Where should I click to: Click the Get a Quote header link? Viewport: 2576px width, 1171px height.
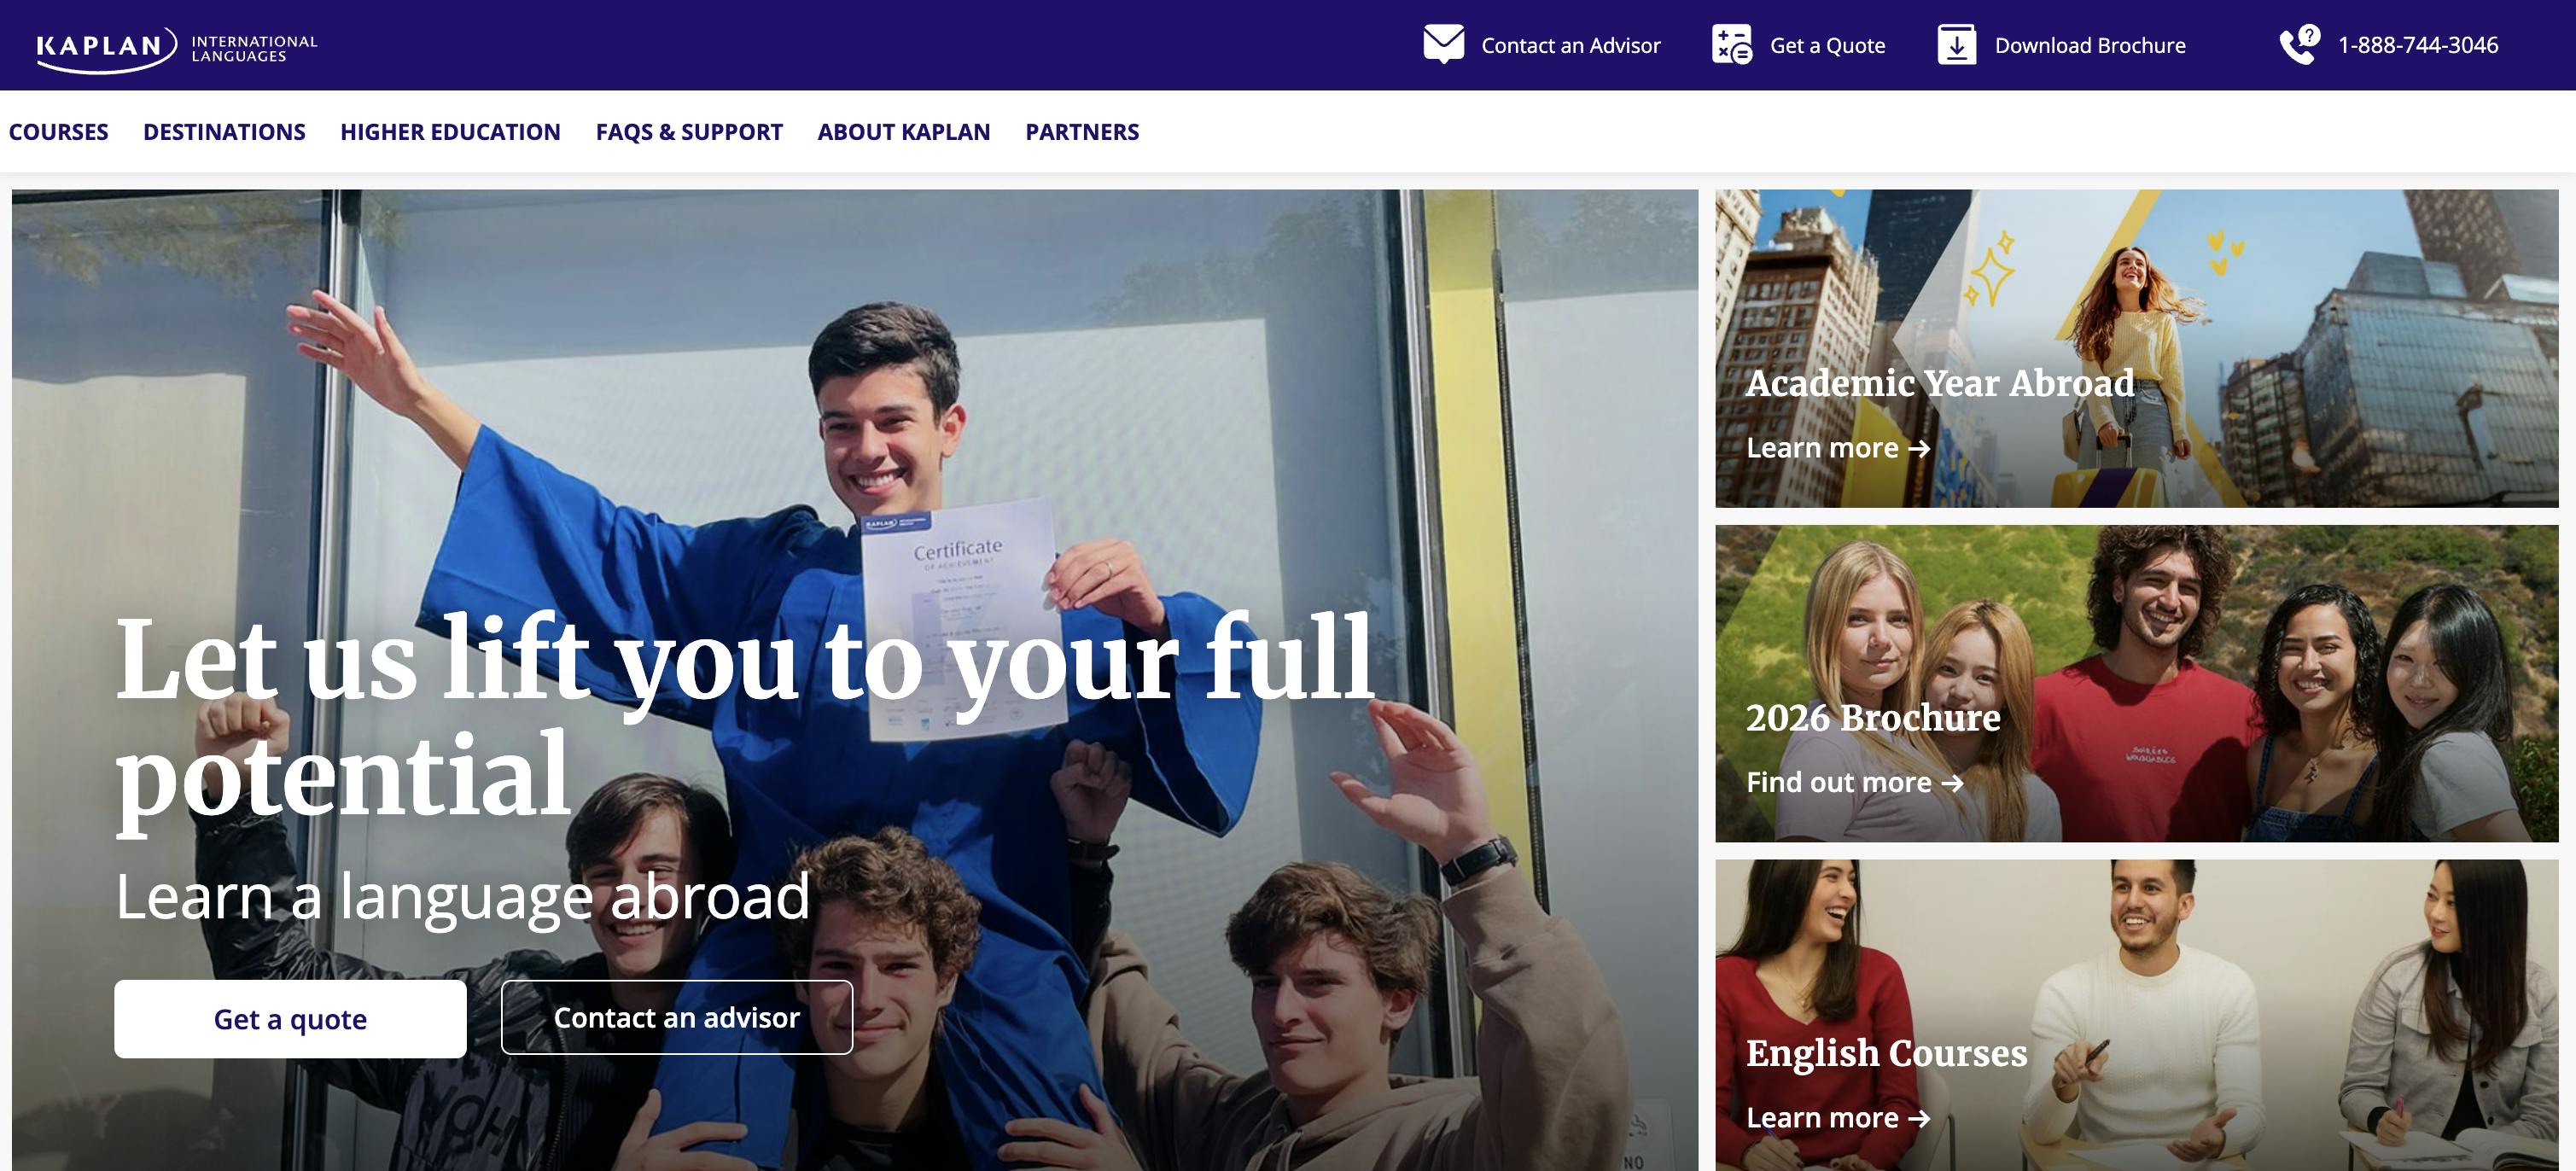coord(1827,45)
